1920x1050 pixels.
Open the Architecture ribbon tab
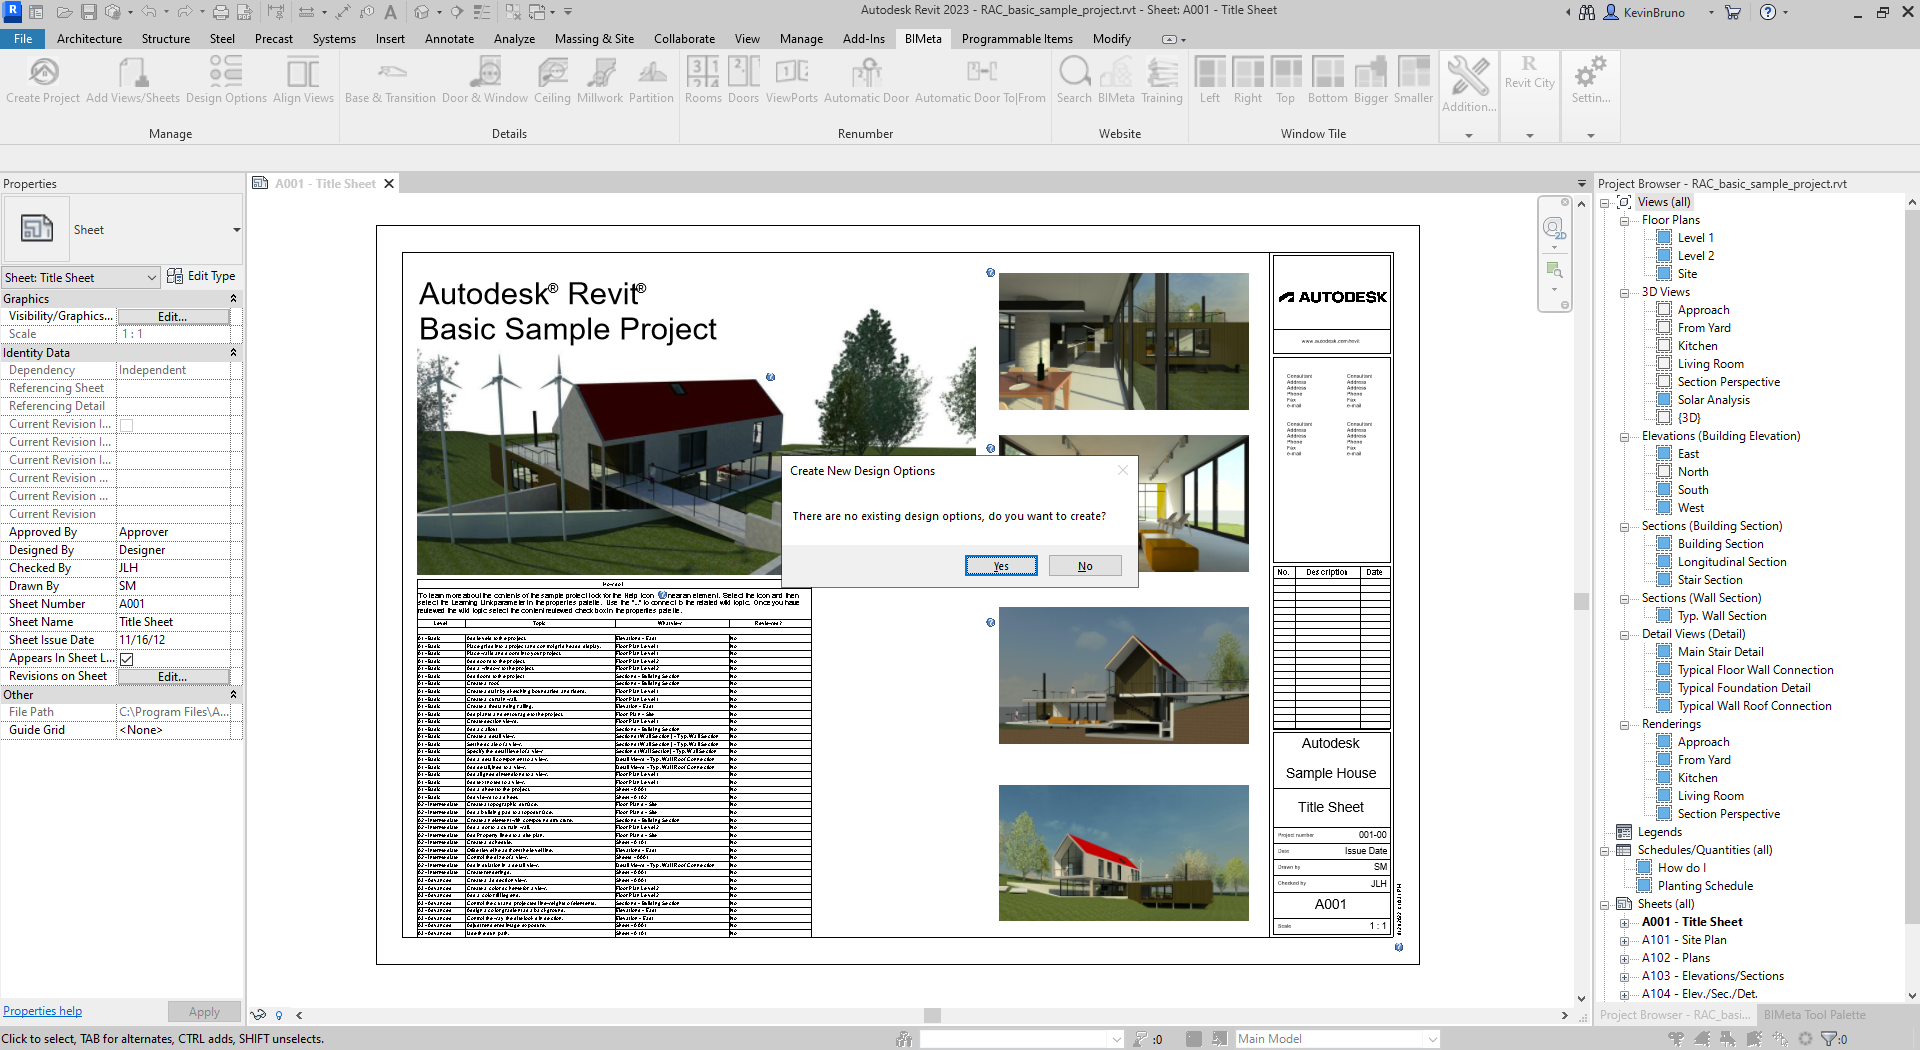click(x=90, y=39)
